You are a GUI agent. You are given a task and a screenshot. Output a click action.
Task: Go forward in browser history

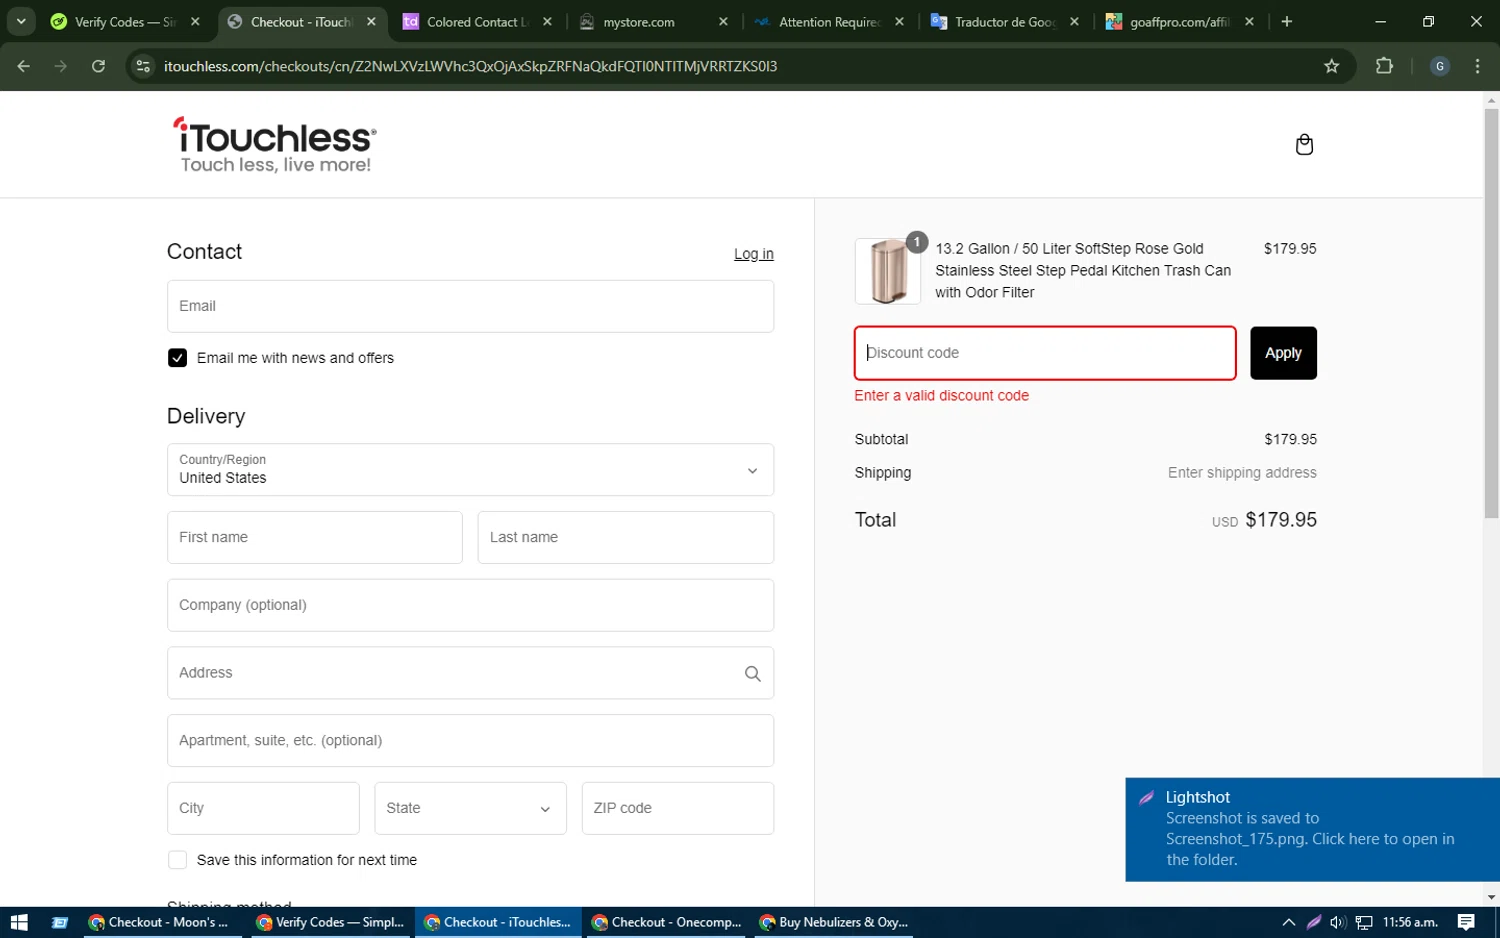tap(61, 66)
